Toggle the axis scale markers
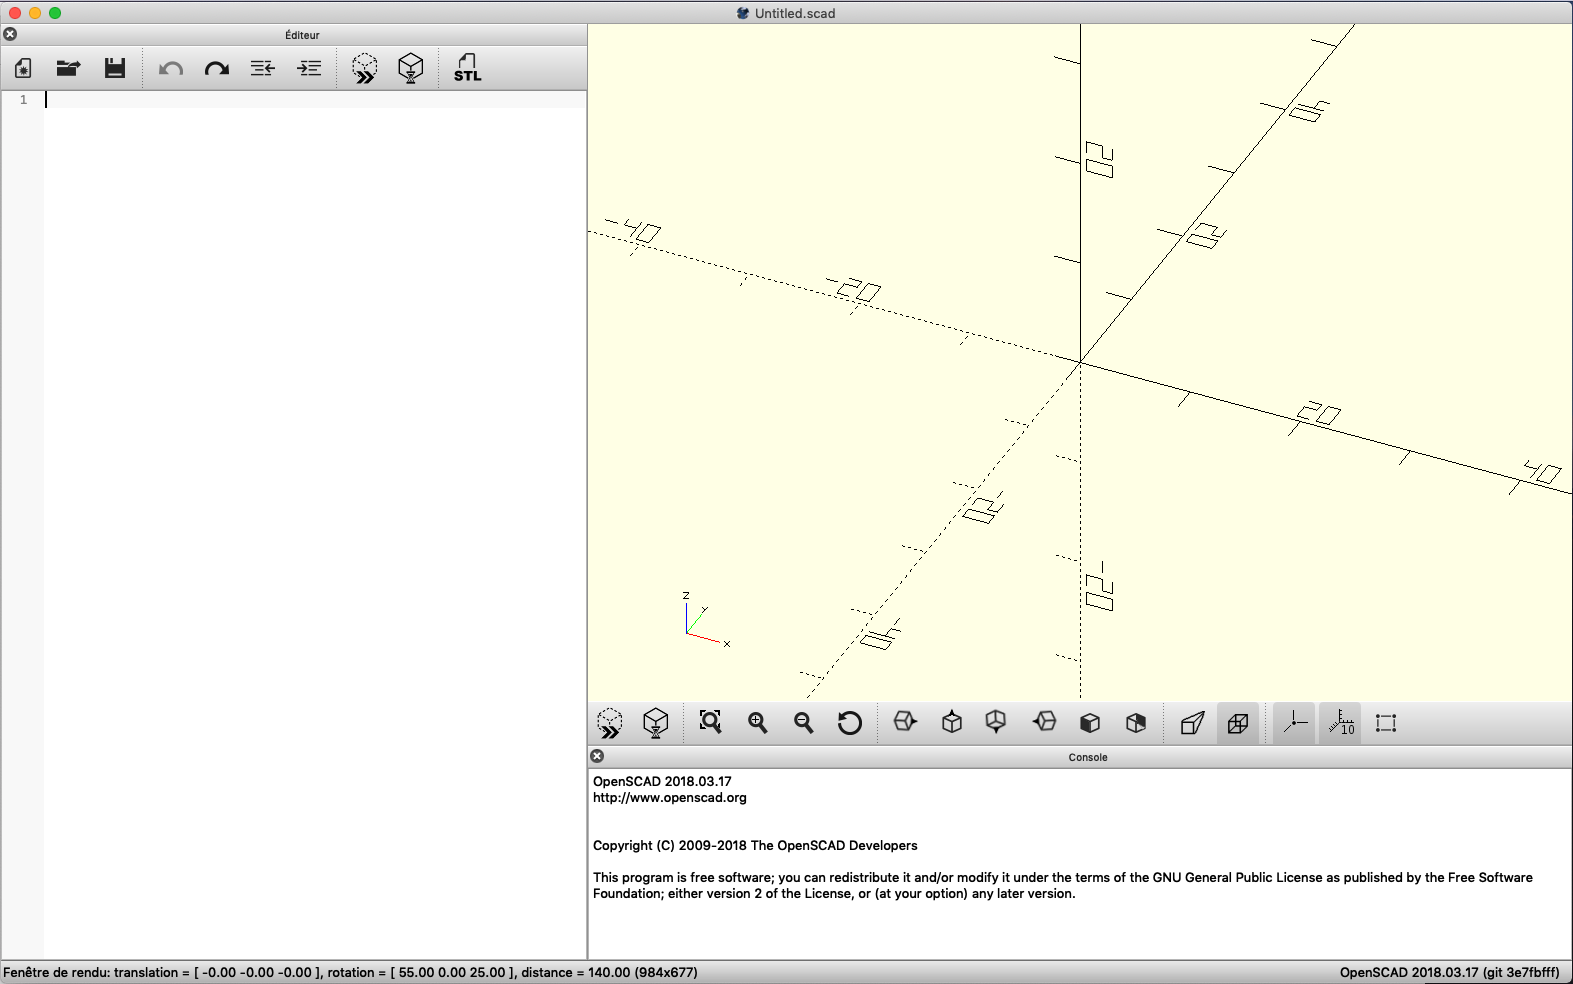 tap(1341, 723)
